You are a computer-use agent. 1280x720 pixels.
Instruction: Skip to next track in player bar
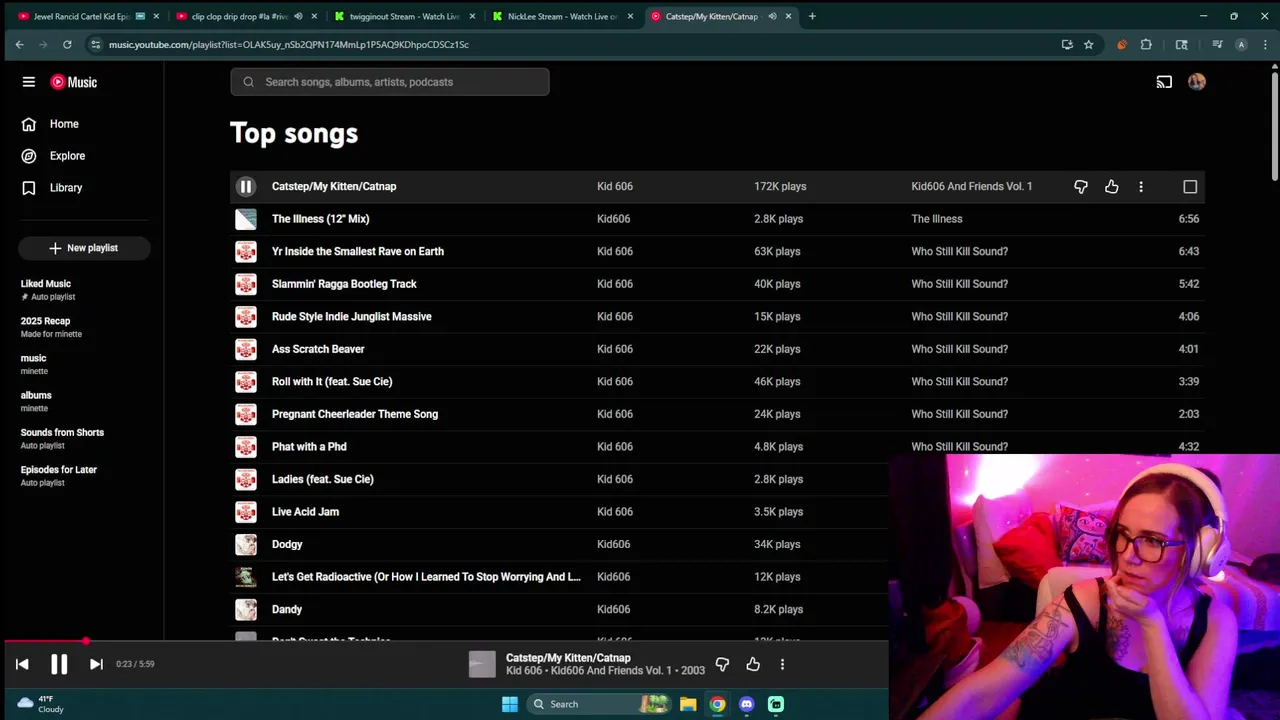[x=96, y=664]
